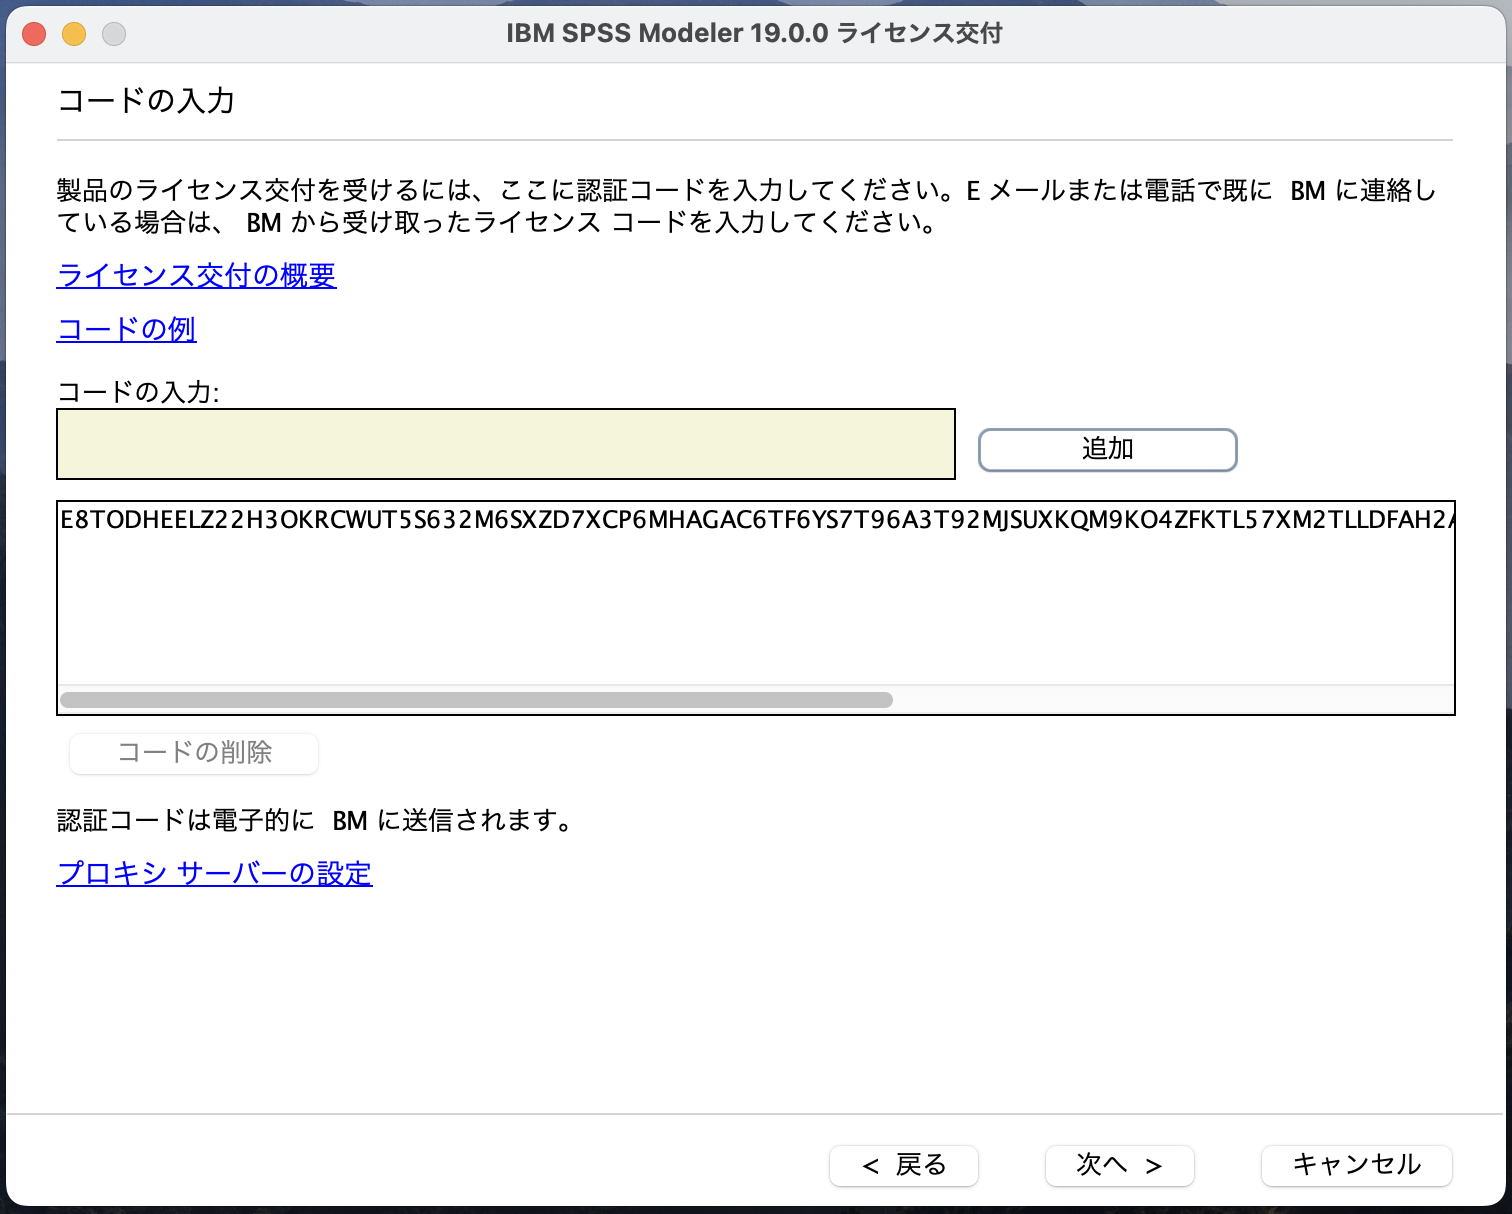Click the 追加 (Add) button
1512x1214 pixels.
[x=1107, y=449]
